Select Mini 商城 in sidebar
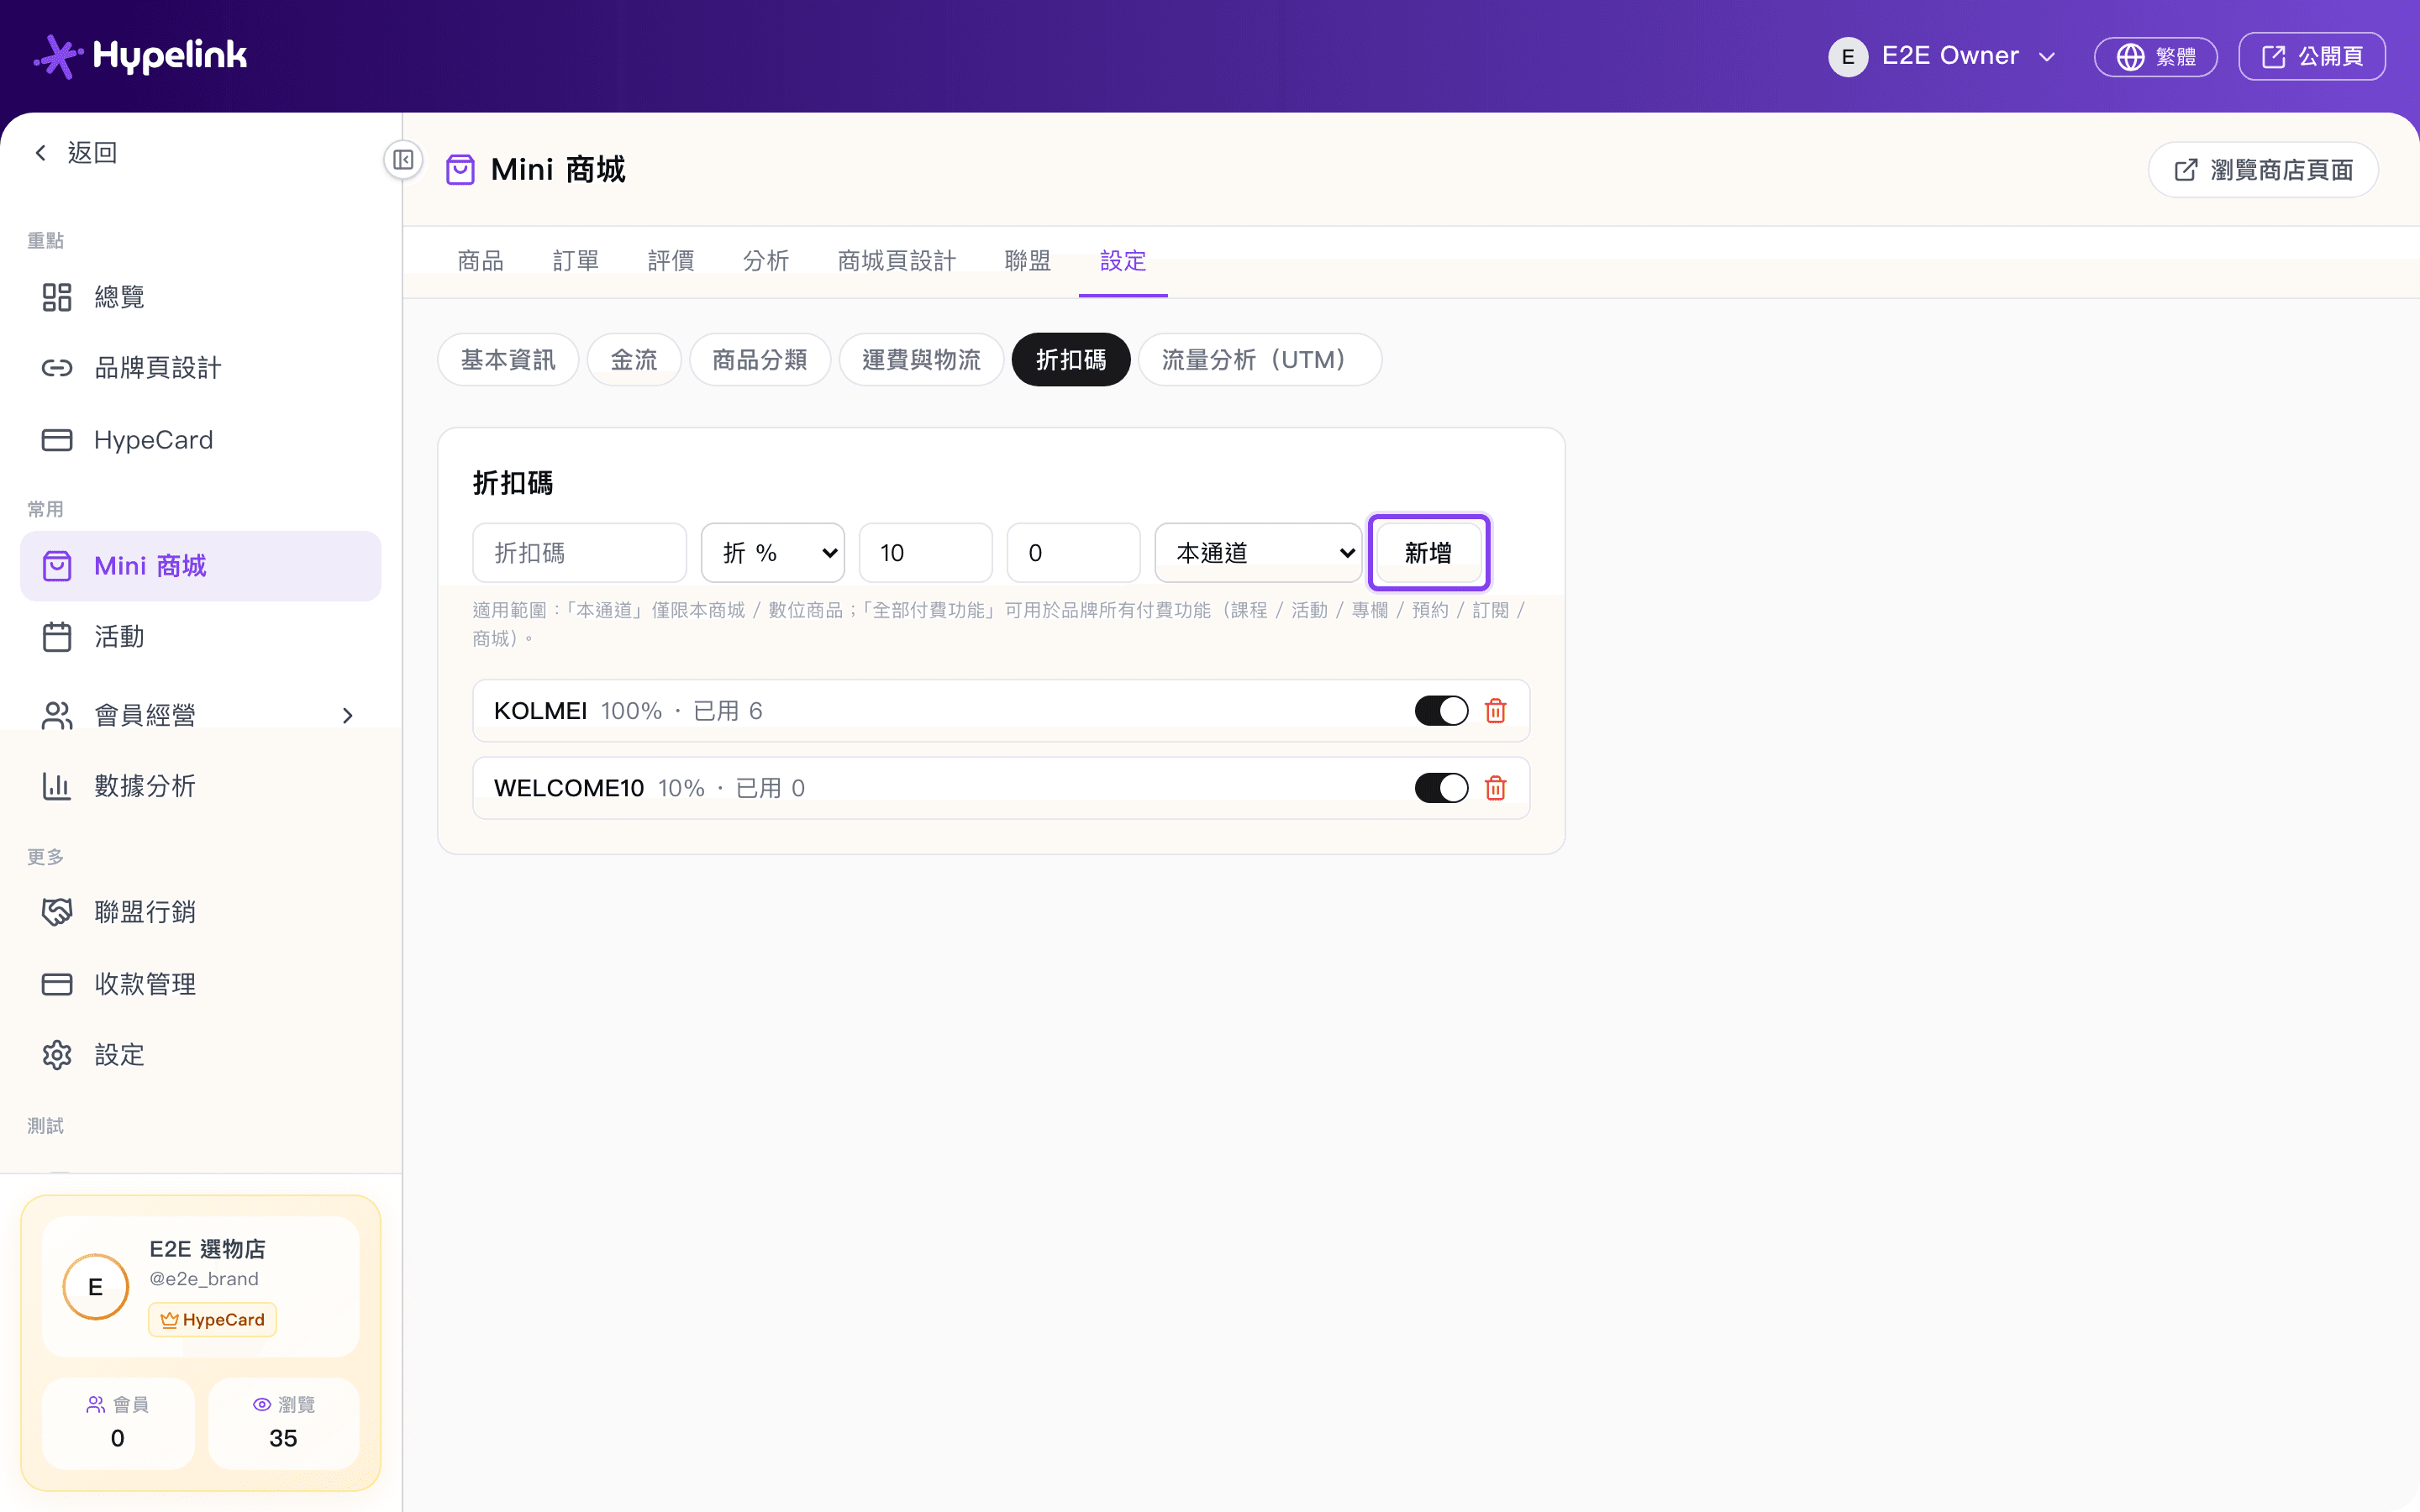 point(200,566)
